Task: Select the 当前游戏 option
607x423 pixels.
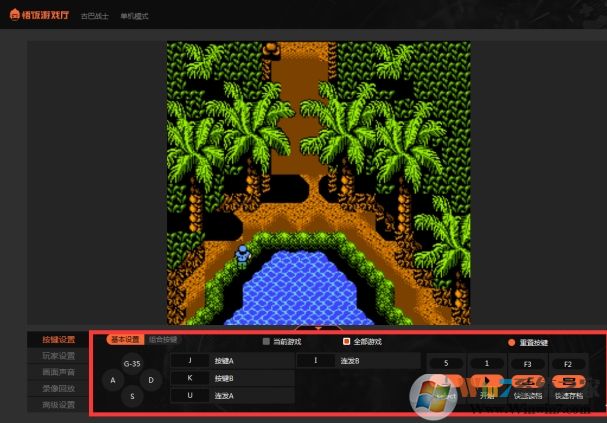Action: tap(266, 341)
